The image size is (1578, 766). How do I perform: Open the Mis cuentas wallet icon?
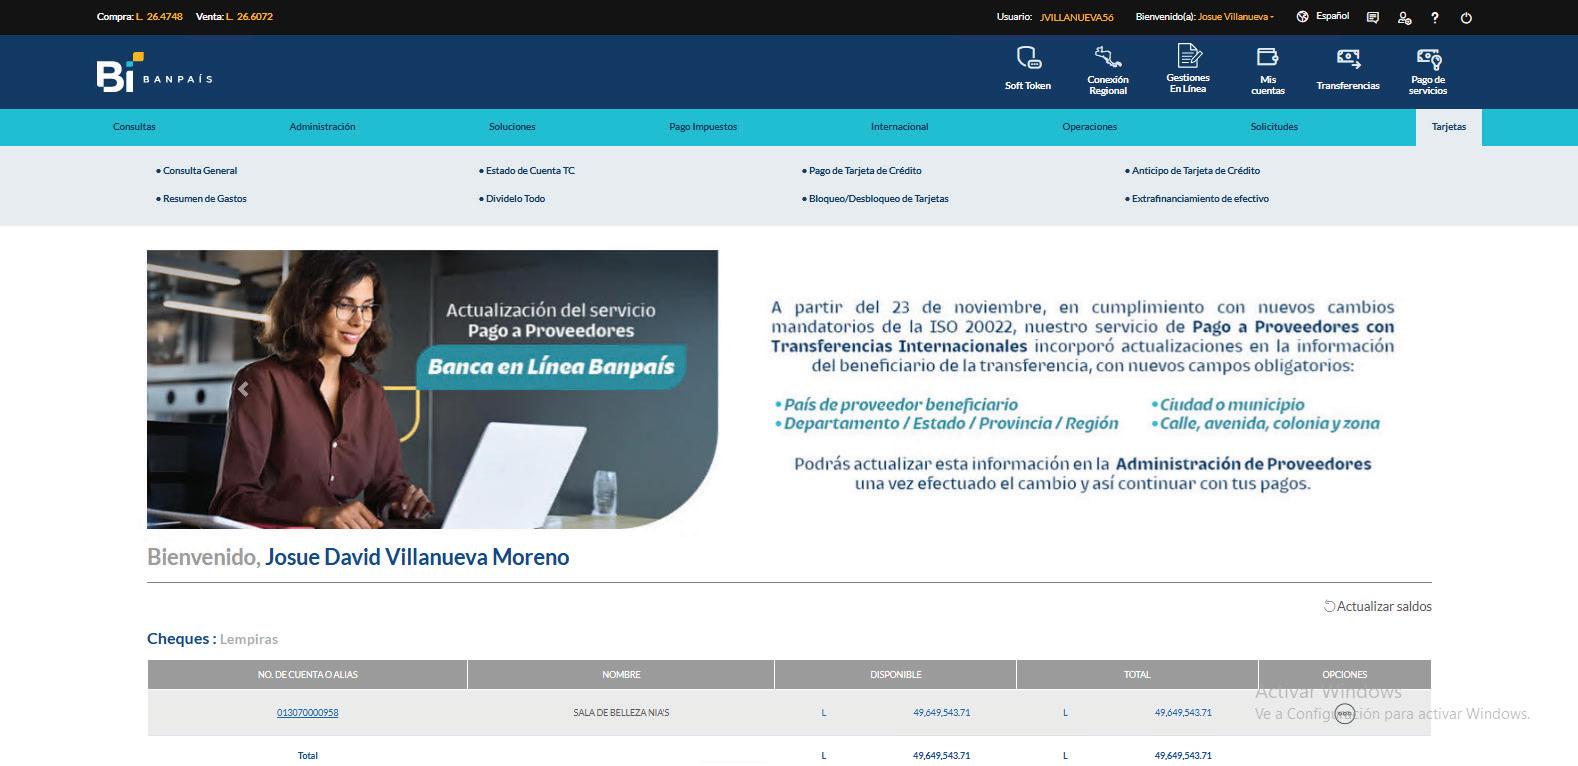[1267, 57]
